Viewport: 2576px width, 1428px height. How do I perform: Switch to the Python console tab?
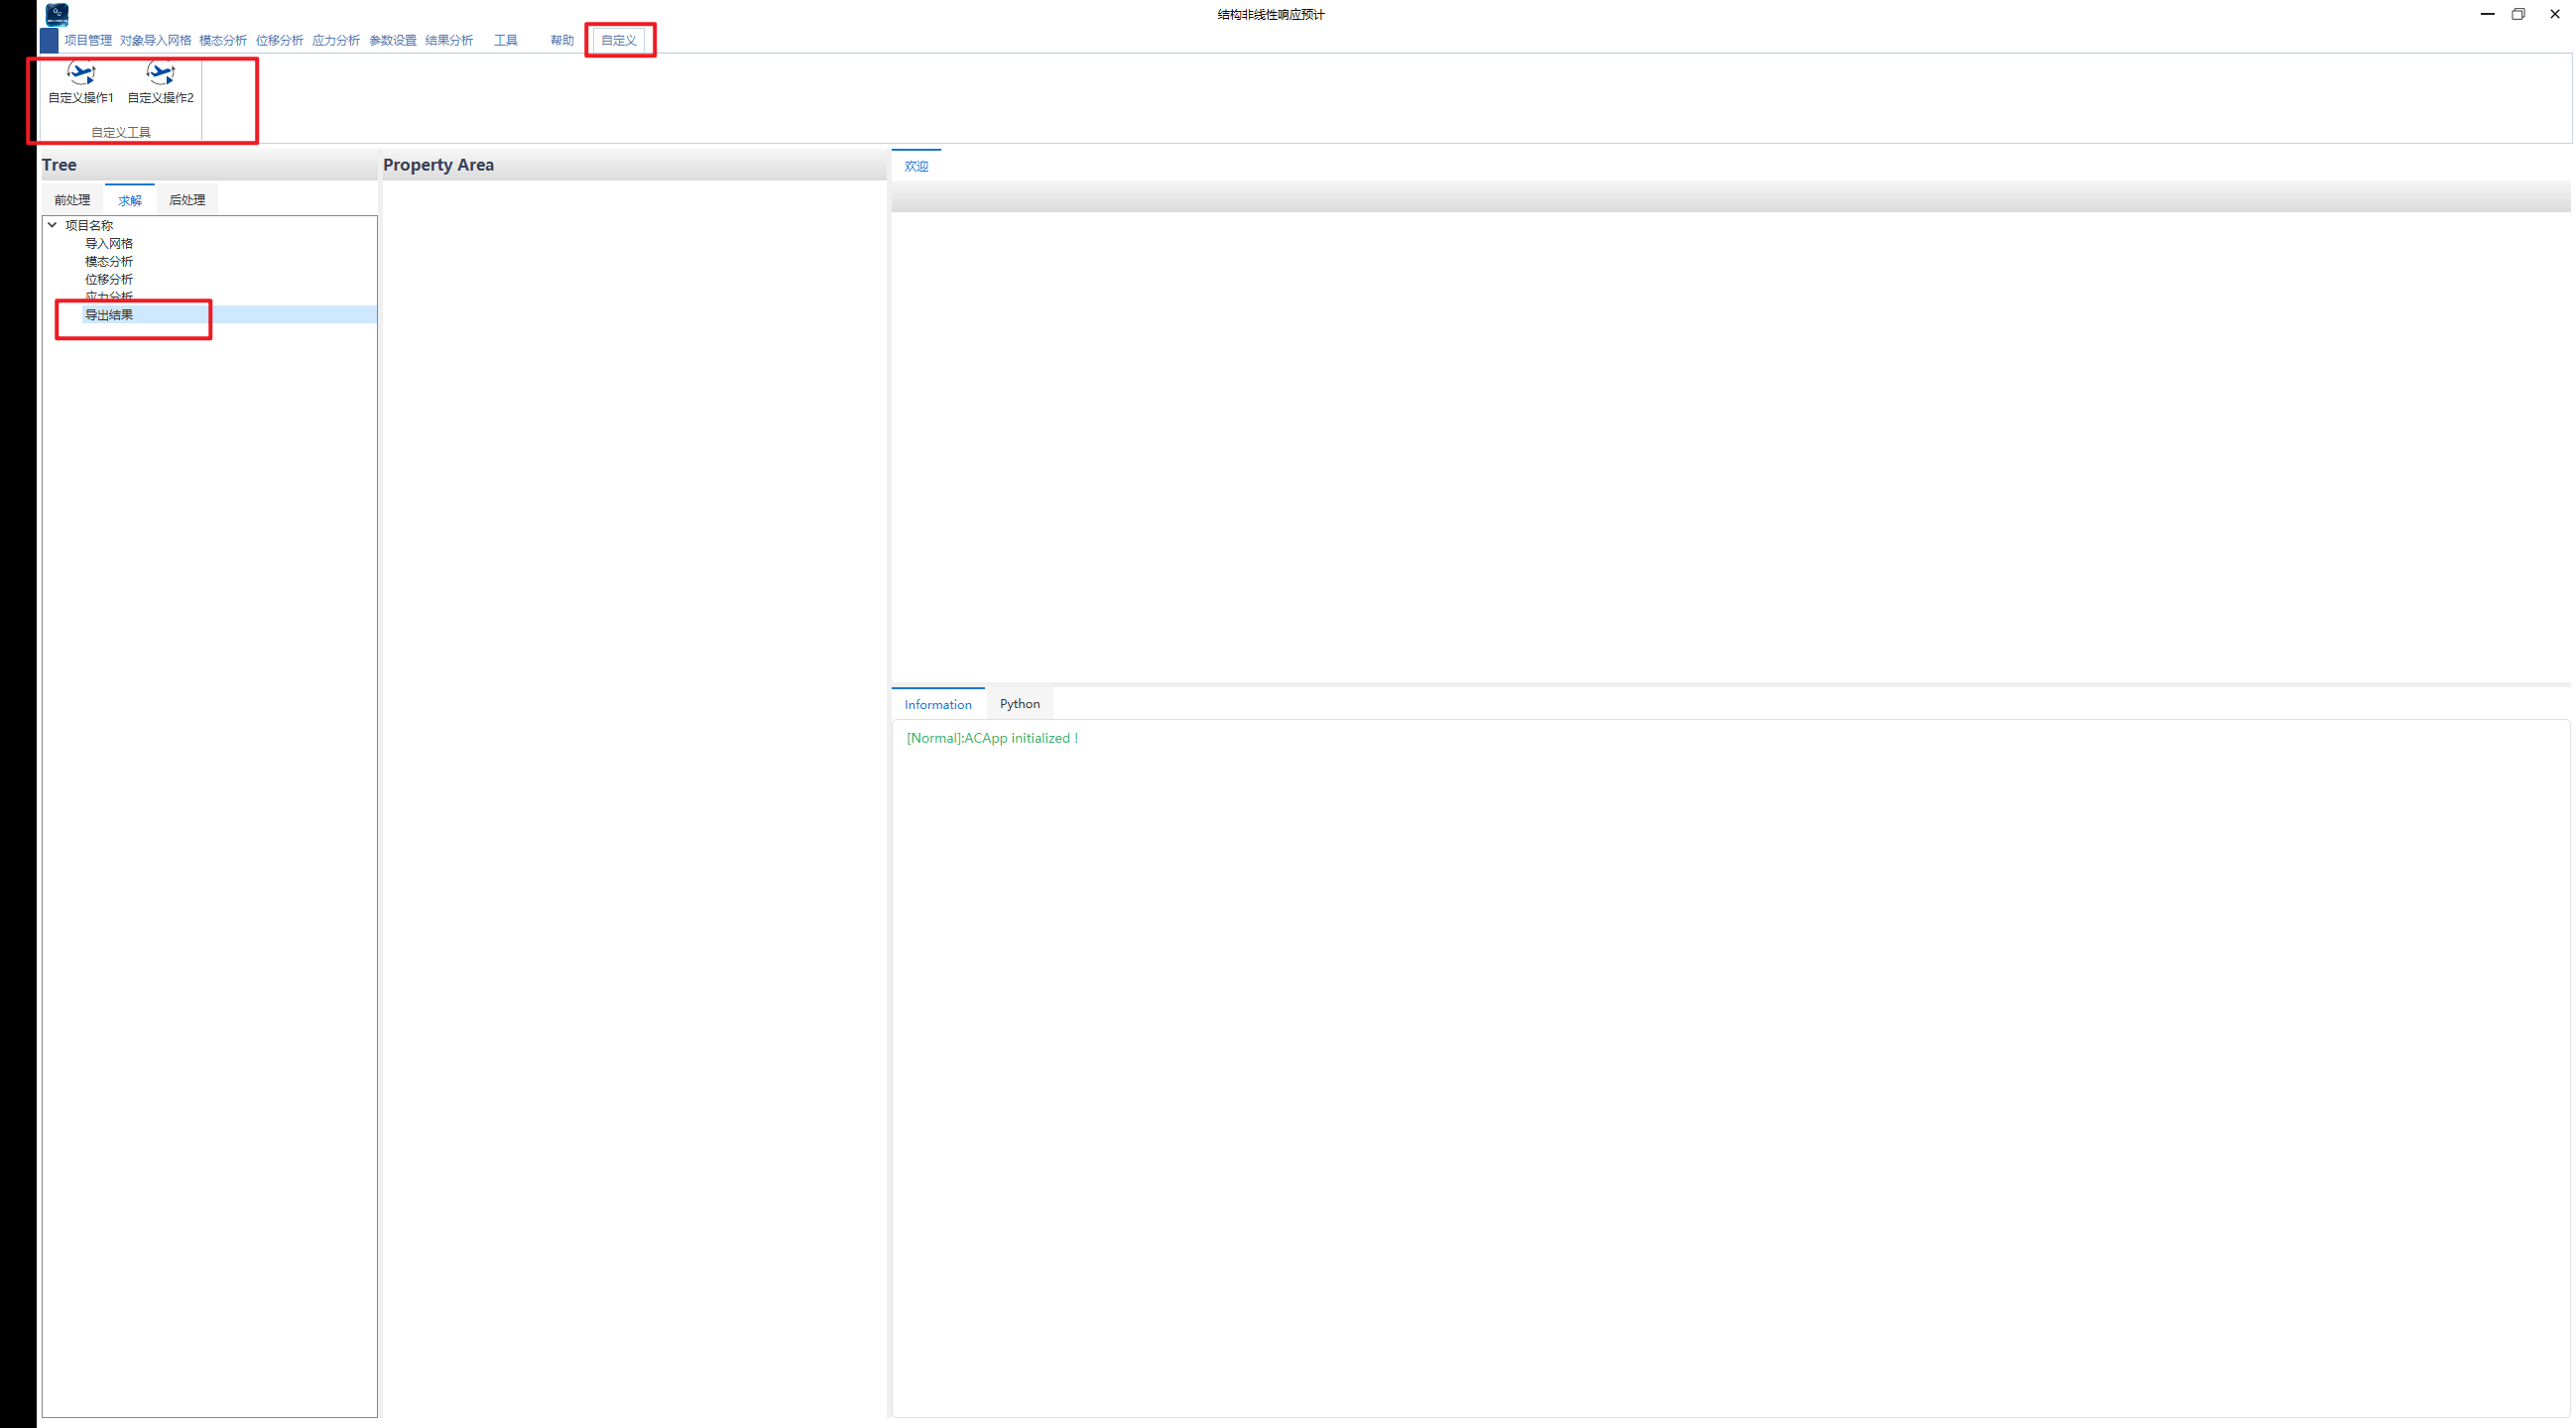pos(1019,704)
